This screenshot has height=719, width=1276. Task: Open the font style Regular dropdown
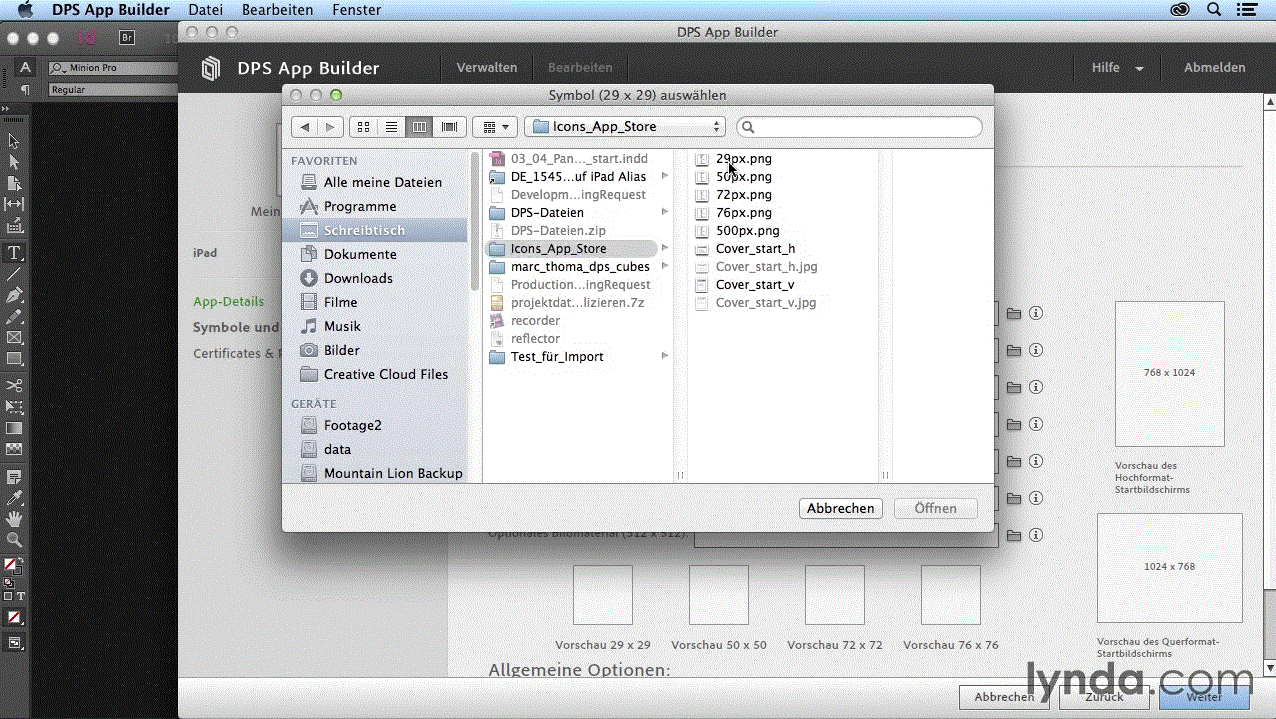point(112,90)
